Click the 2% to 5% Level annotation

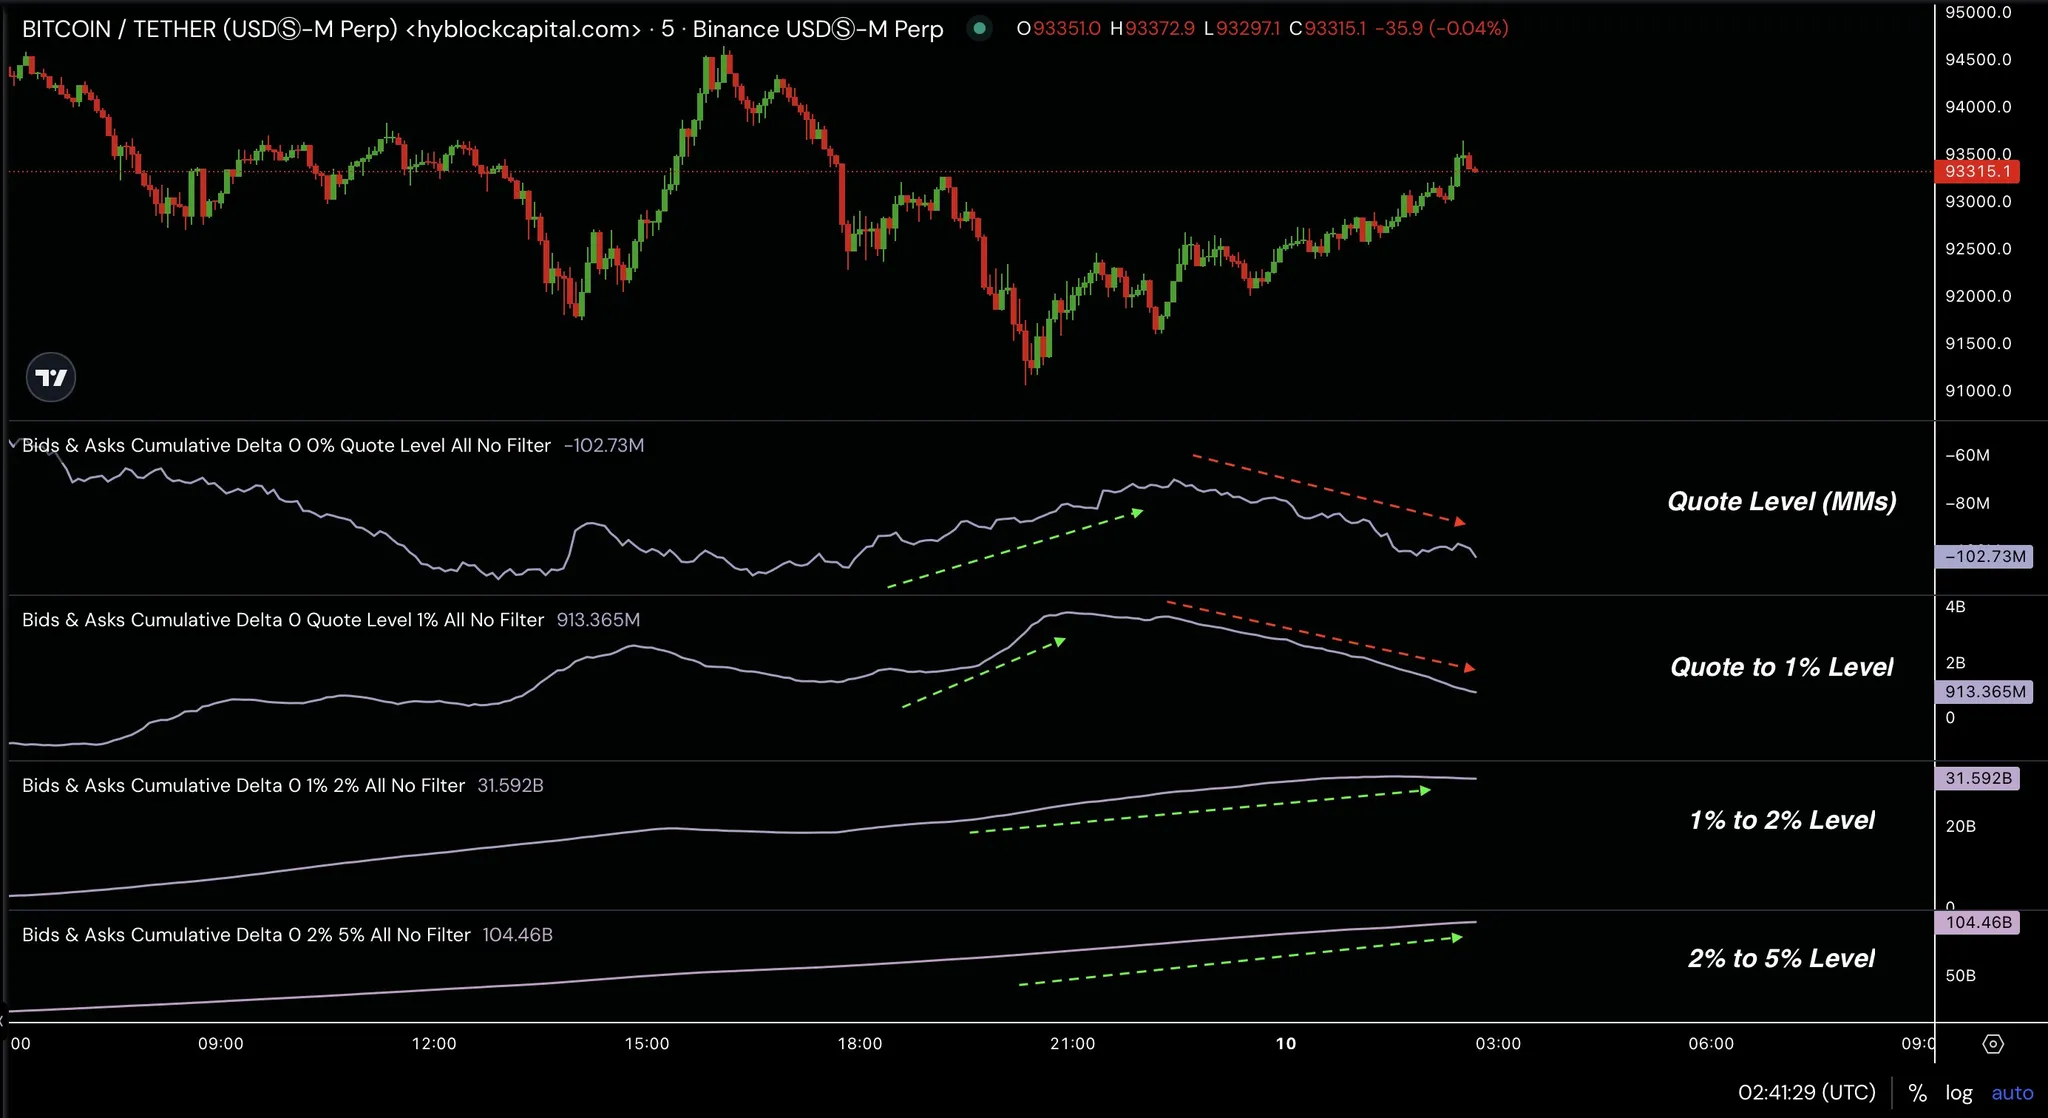pos(1781,958)
